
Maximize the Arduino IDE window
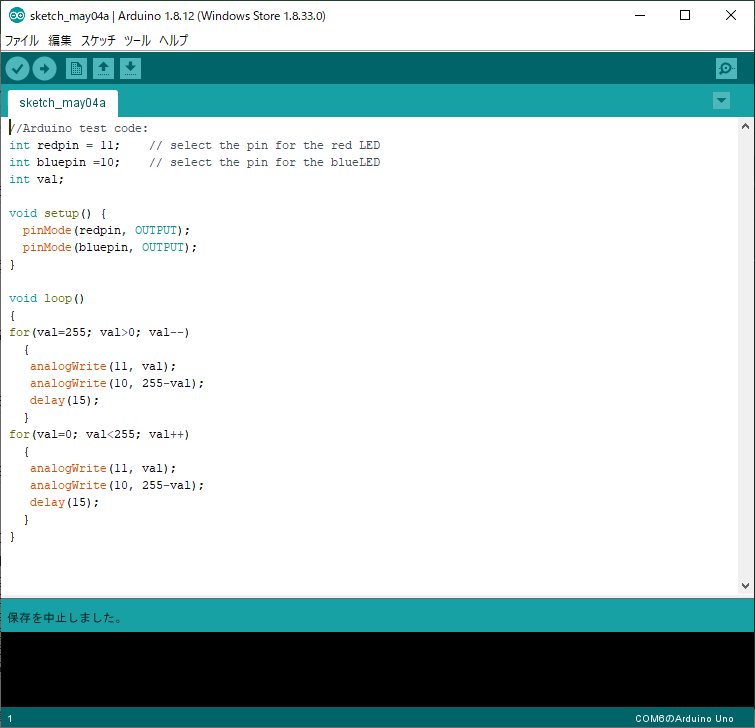685,16
